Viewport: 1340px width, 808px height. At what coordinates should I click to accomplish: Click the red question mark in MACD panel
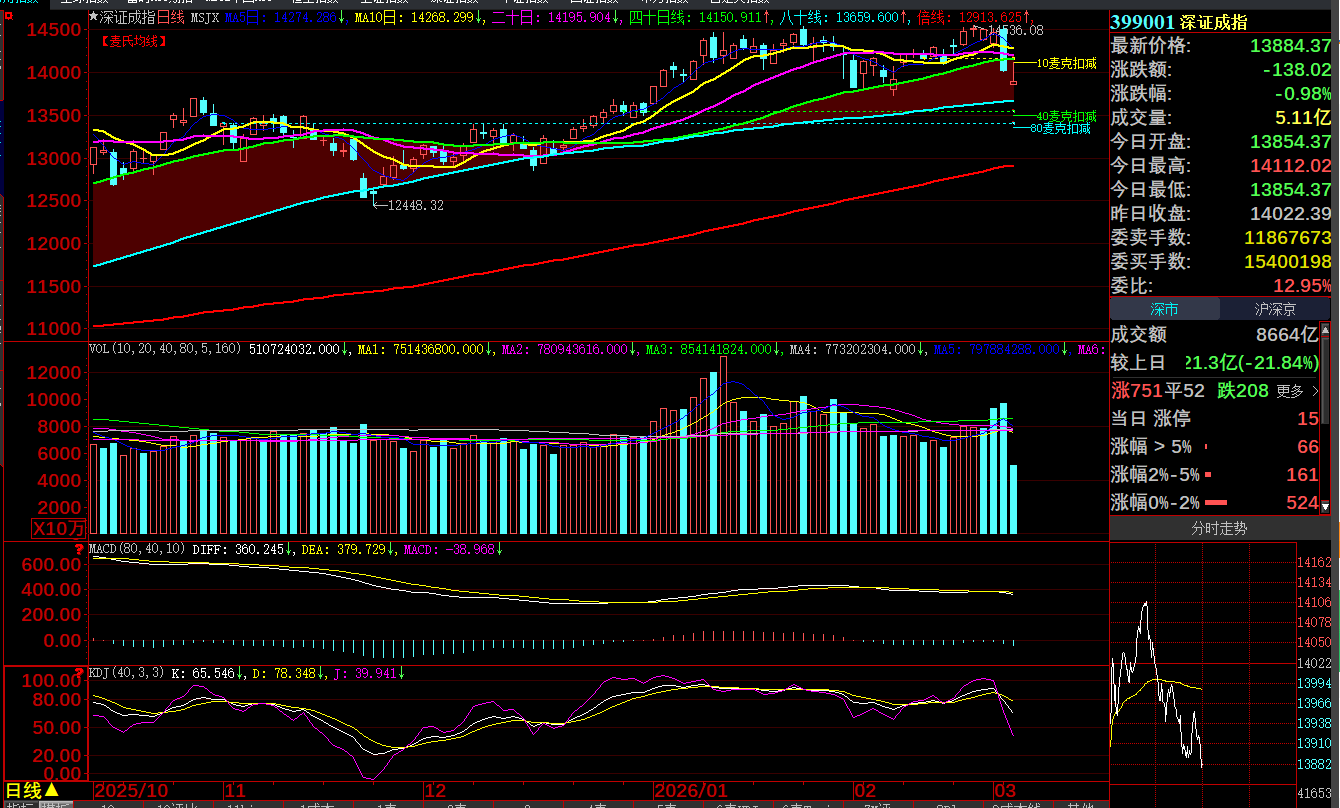(x=79, y=548)
